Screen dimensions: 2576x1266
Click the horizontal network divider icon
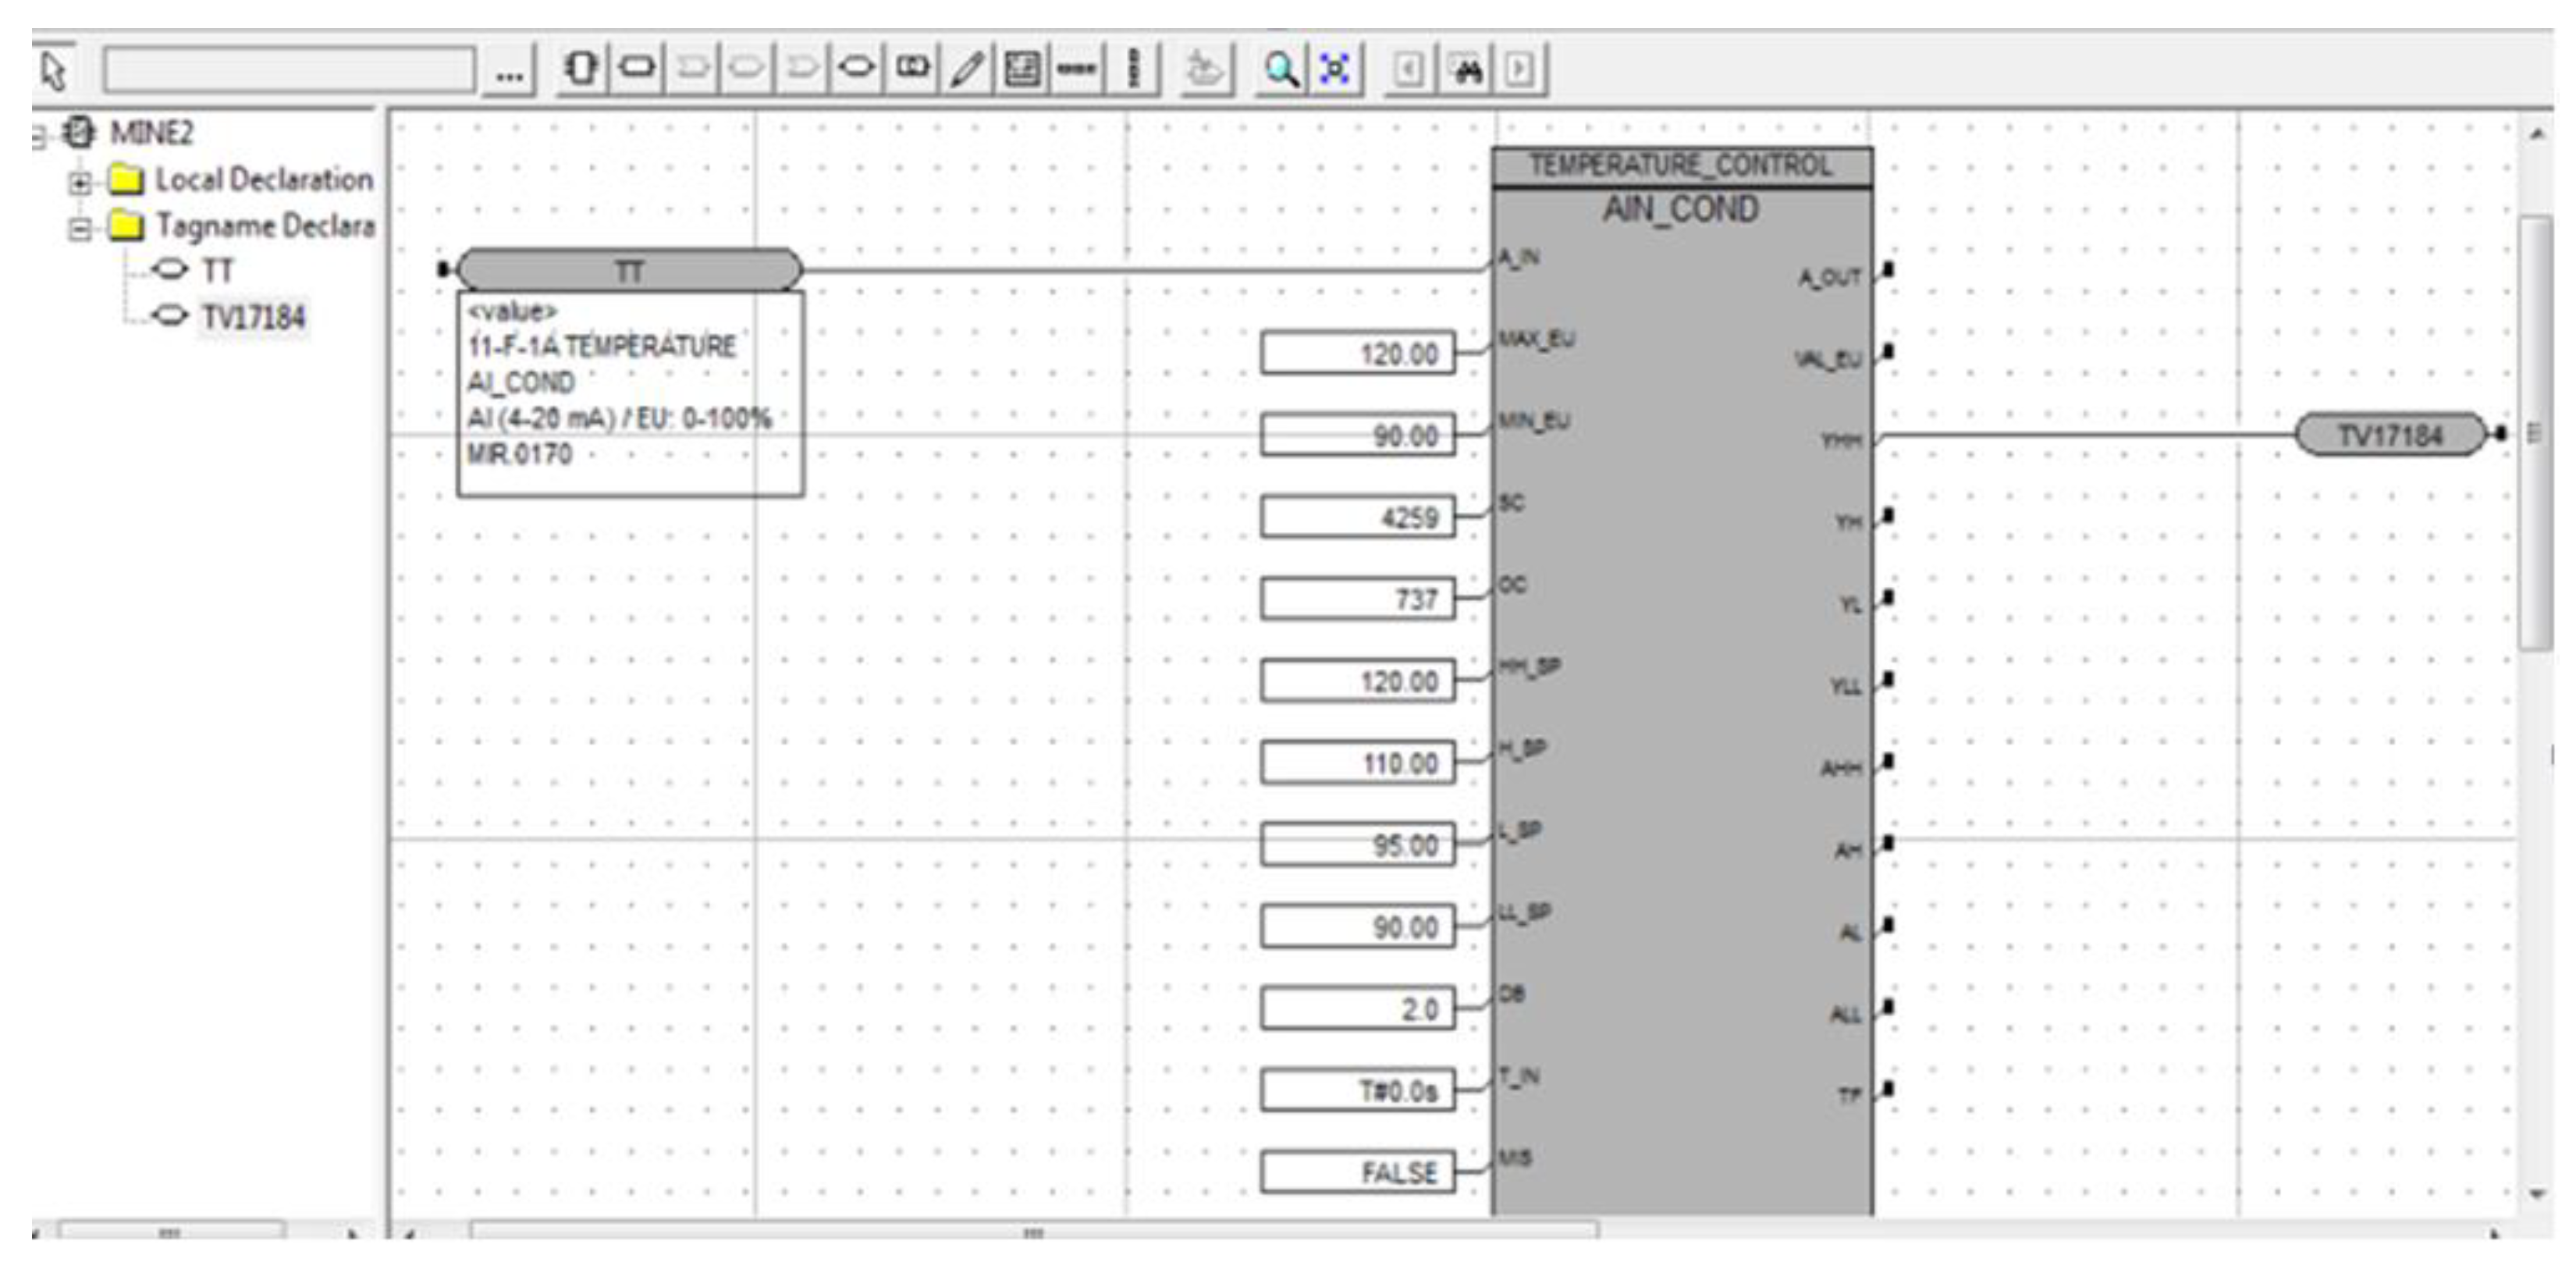[x=1077, y=69]
